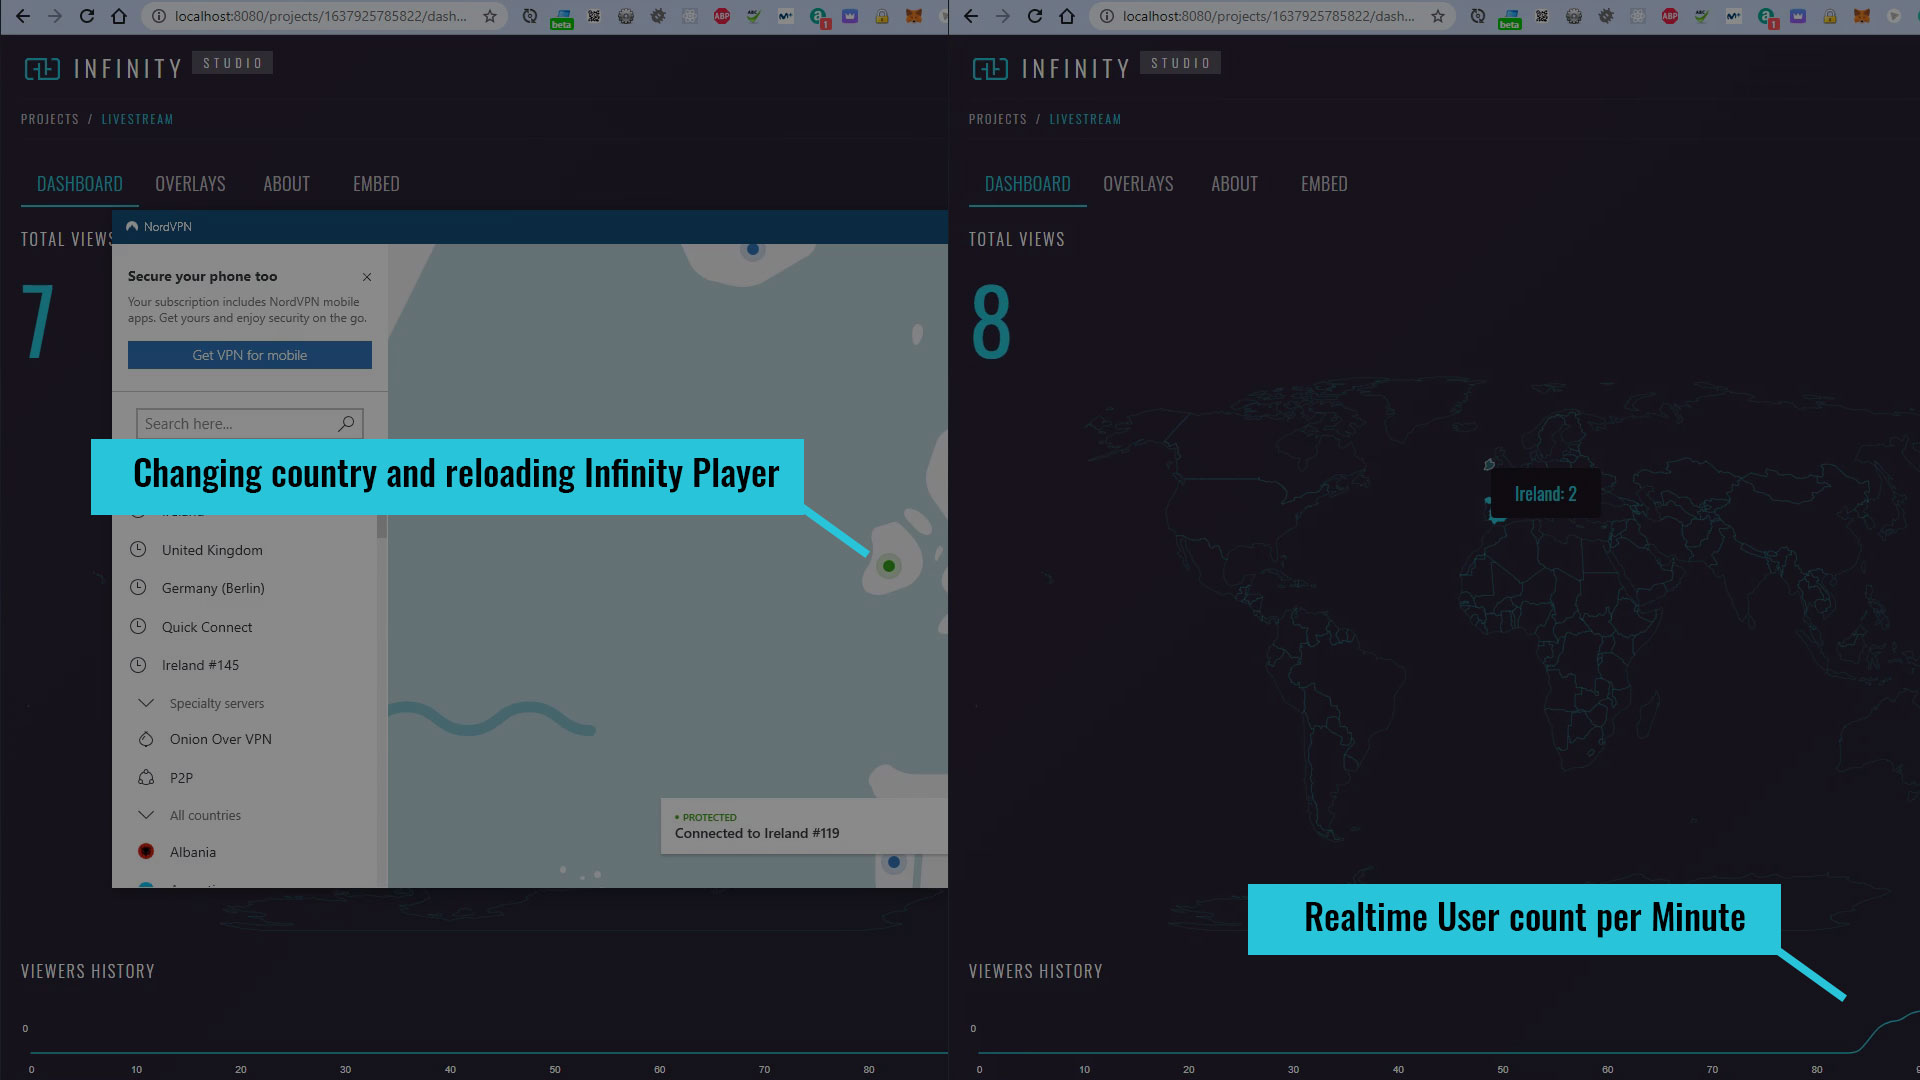Open the Livestream breadcrumb link in right window
Screen dimensions: 1920x1080
(1084, 119)
